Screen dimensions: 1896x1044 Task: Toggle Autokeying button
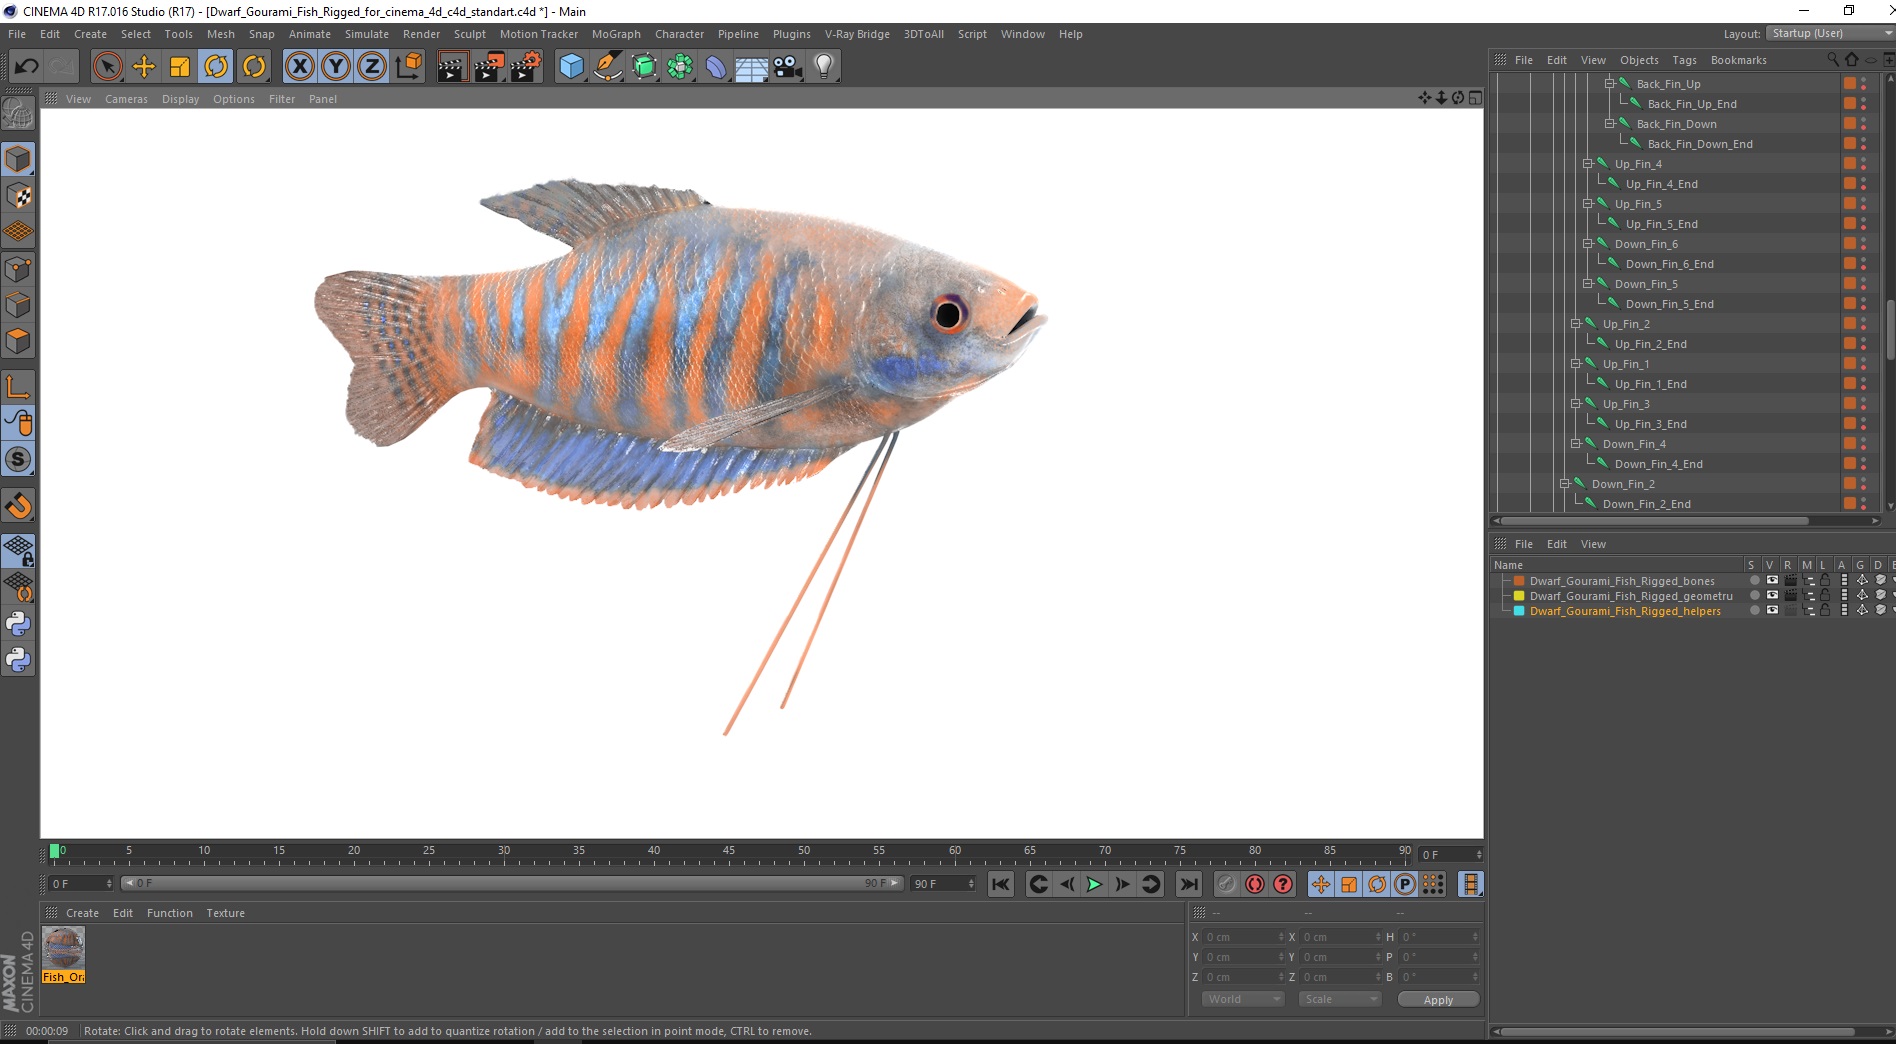click(1254, 884)
